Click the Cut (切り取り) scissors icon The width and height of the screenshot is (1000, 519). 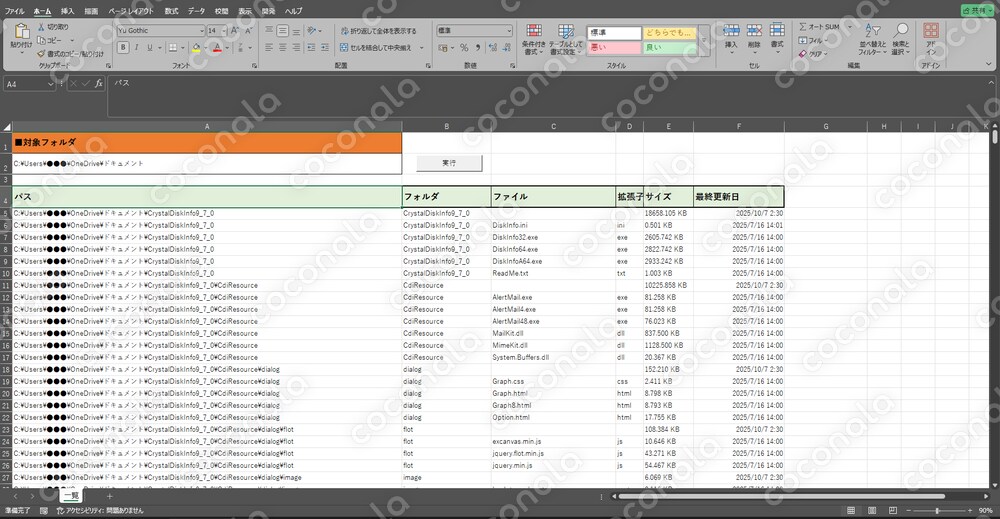[41, 27]
